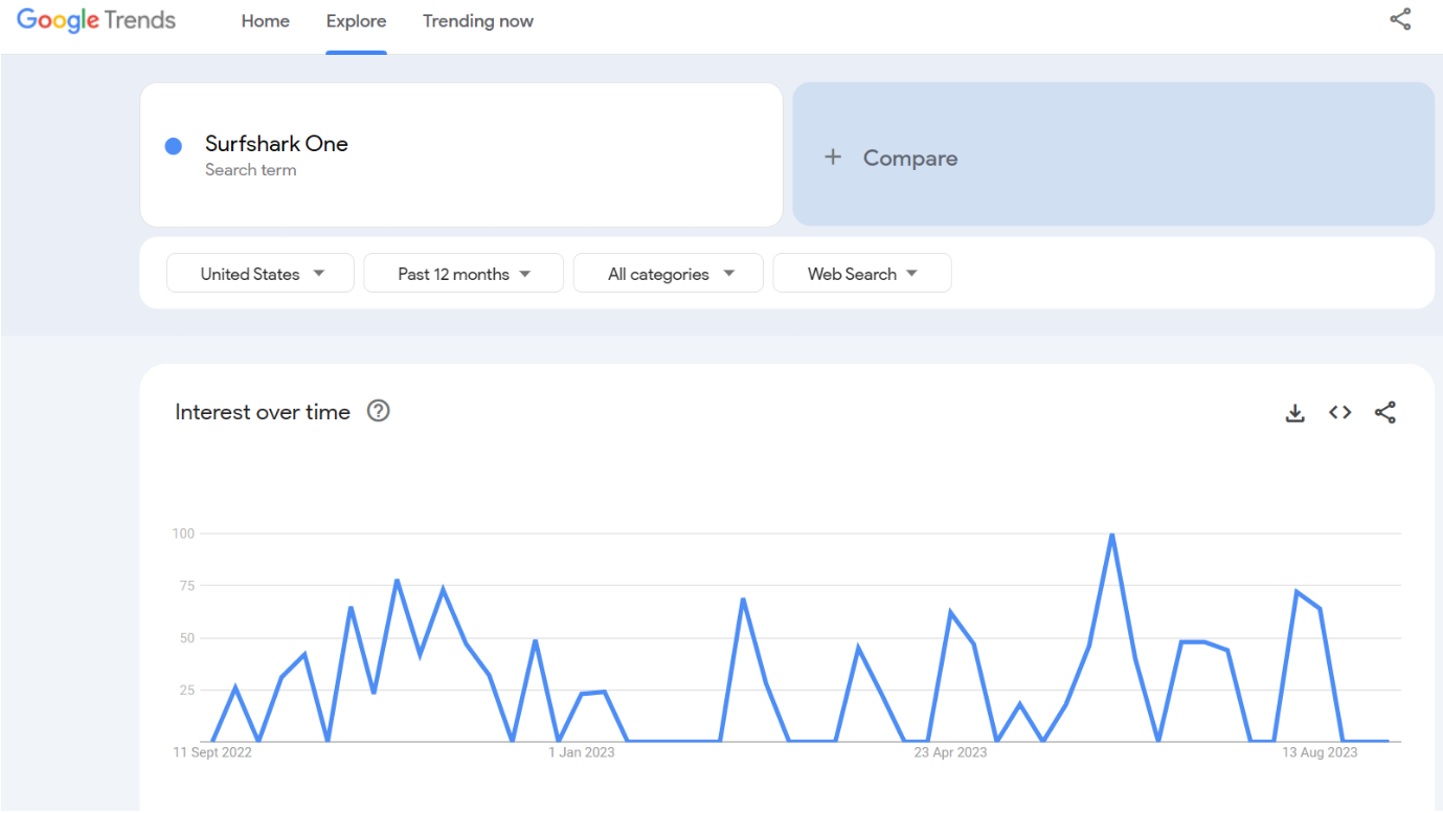Open the All categories dropdown

pyautogui.click(x=668, y=273)
